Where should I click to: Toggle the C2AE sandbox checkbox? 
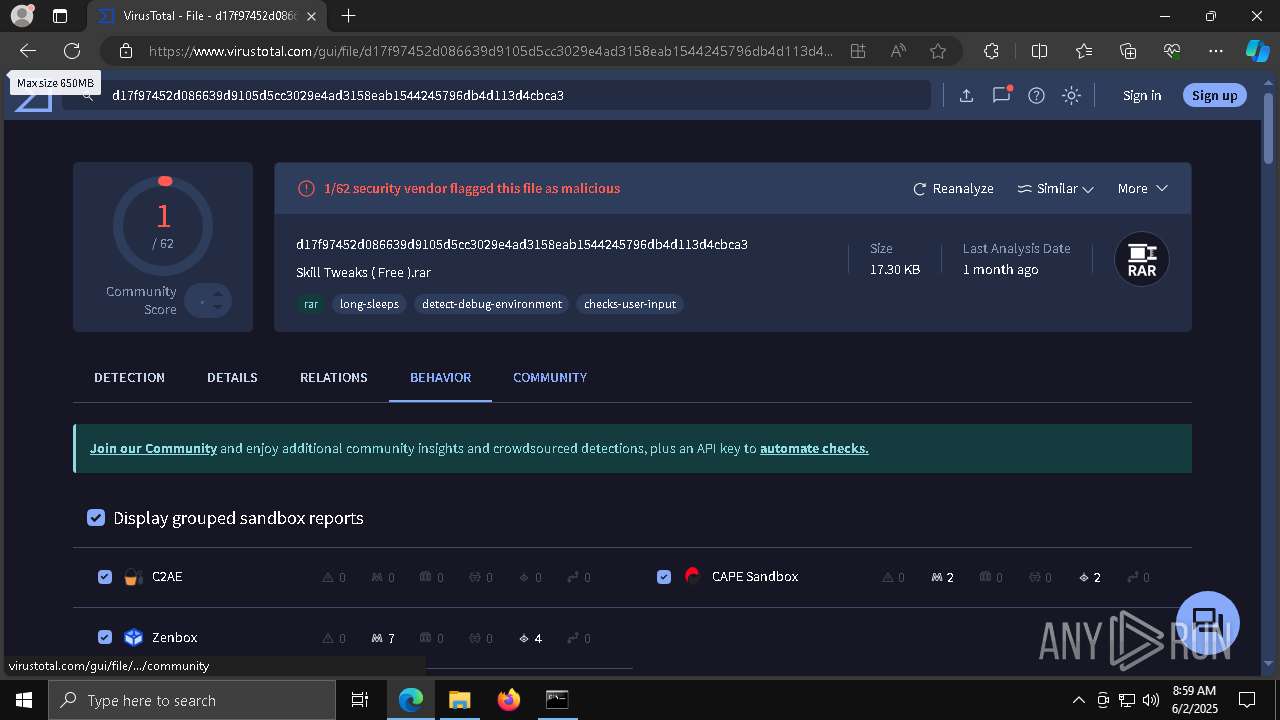[x=105, y=577]
